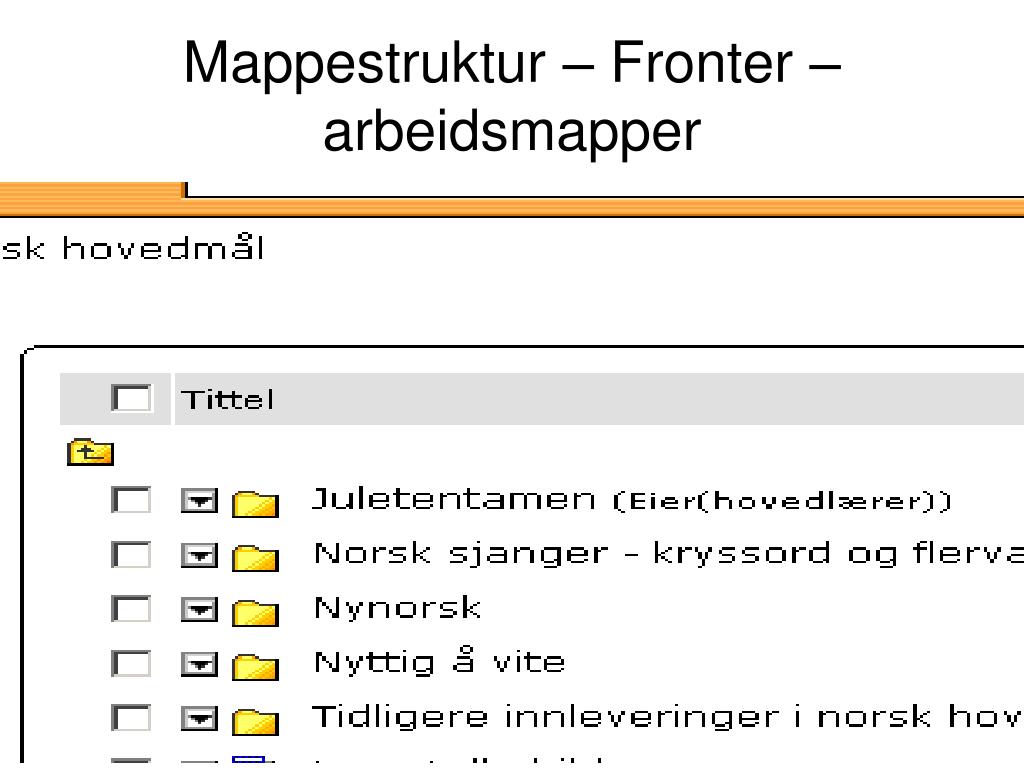The image size is (1024, 768).
Task: Toggle the select-all checkbox beside Tittel
Action: [131, 398]
